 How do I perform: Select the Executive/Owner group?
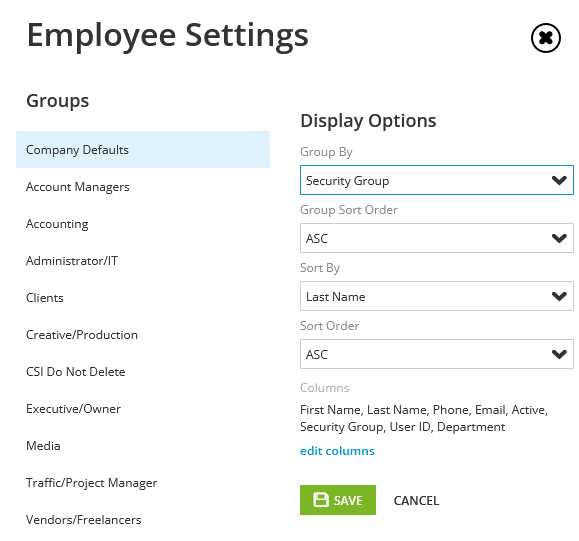143,409
